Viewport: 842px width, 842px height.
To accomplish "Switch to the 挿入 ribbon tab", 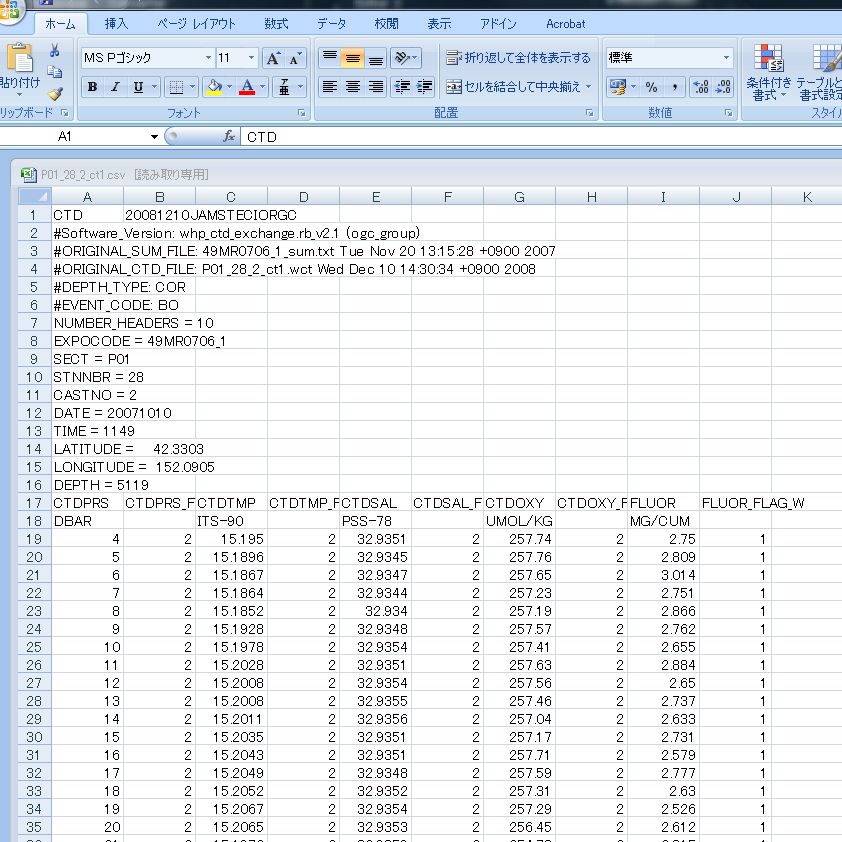I will tap(116, 23).
